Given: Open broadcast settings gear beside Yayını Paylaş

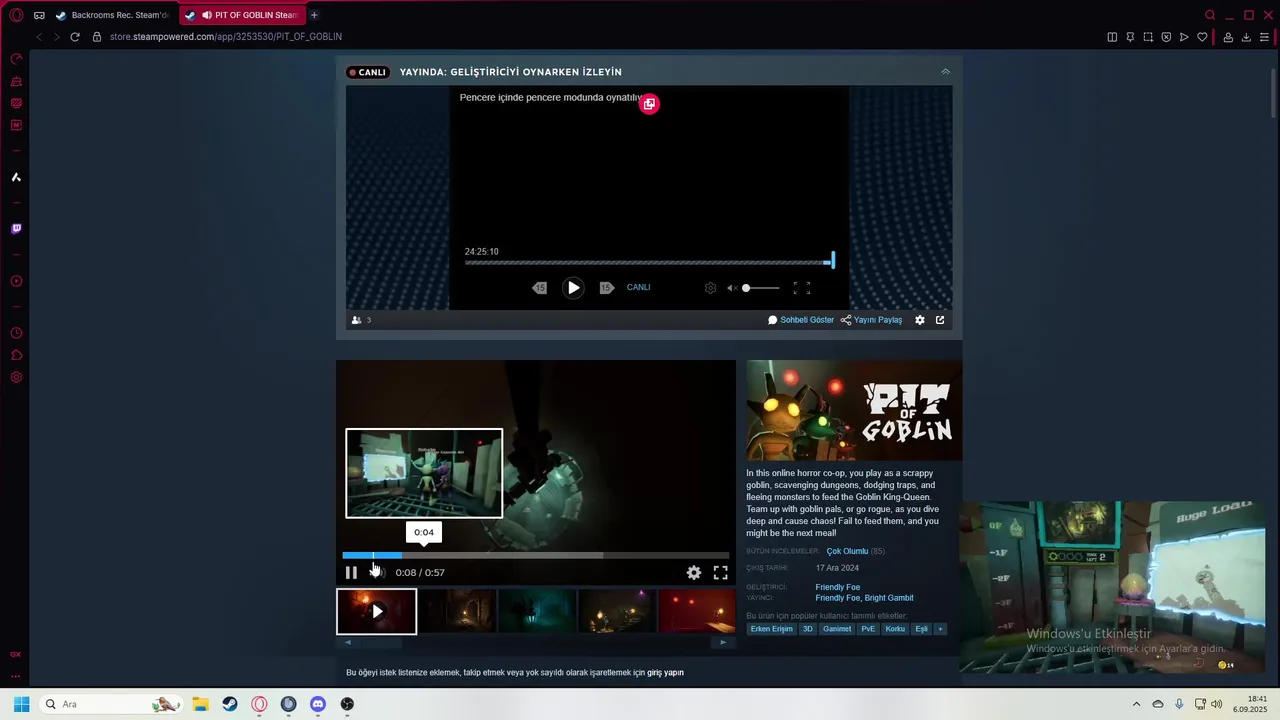Looking at the screenshot, I should click(920, 320).
